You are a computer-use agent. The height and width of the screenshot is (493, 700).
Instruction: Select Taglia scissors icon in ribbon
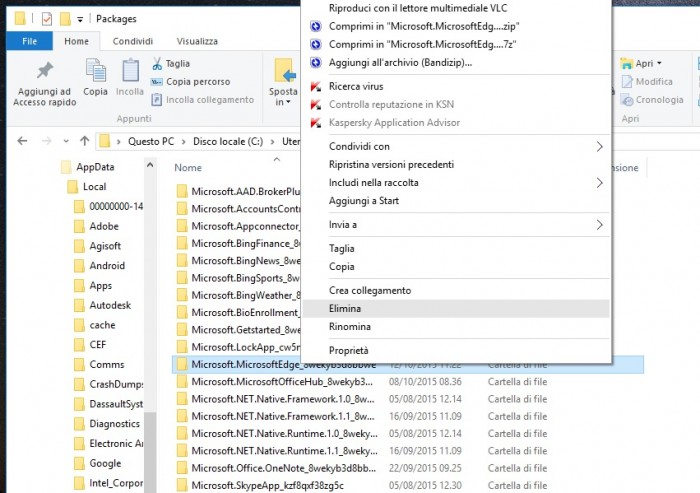(157, 64)
